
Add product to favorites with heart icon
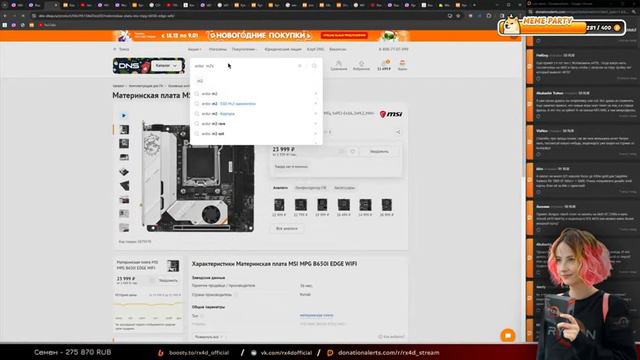(x=352, y=151)
